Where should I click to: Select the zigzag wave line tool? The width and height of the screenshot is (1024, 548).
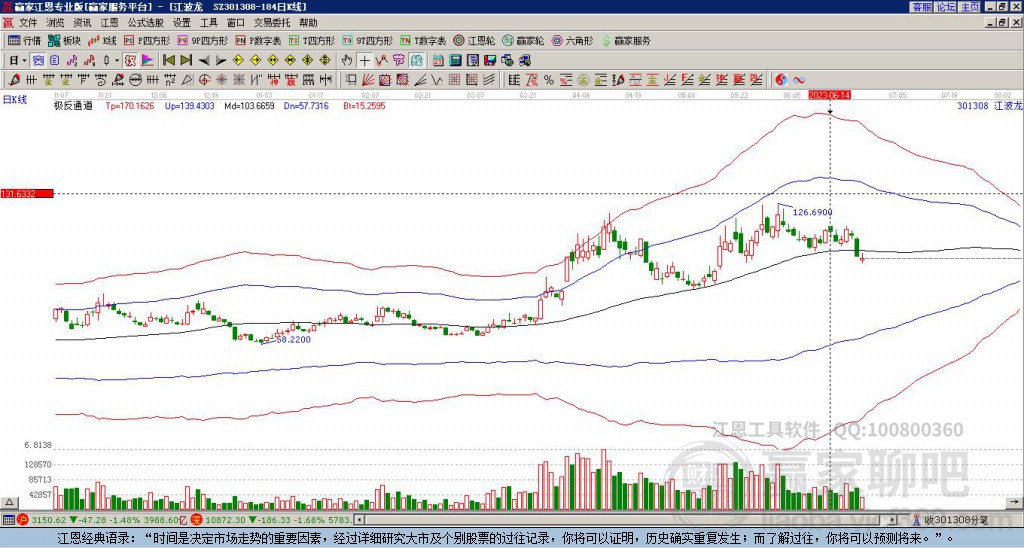(x=437, y=80)
